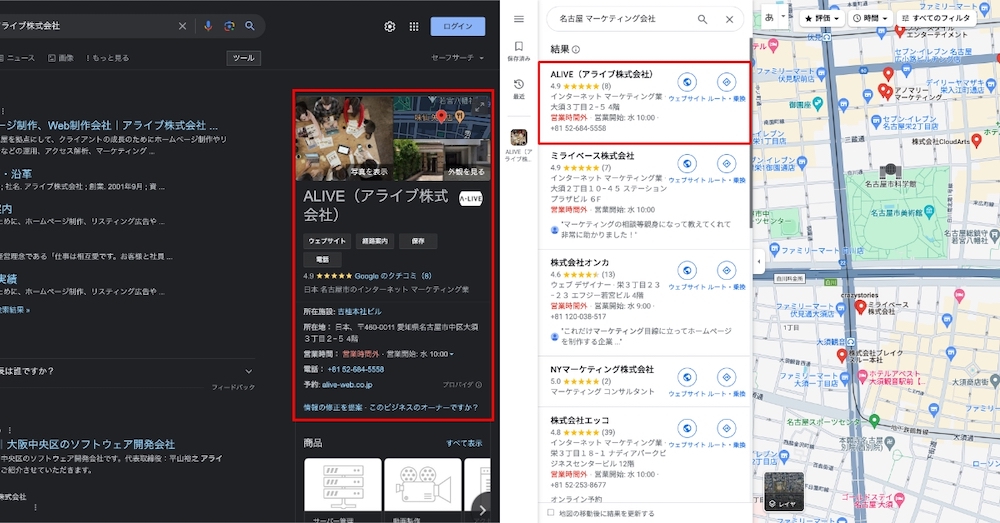Click route icon for 株式会社エッコ
Viewport: 1000px width, 523px height.
point(726,428)
